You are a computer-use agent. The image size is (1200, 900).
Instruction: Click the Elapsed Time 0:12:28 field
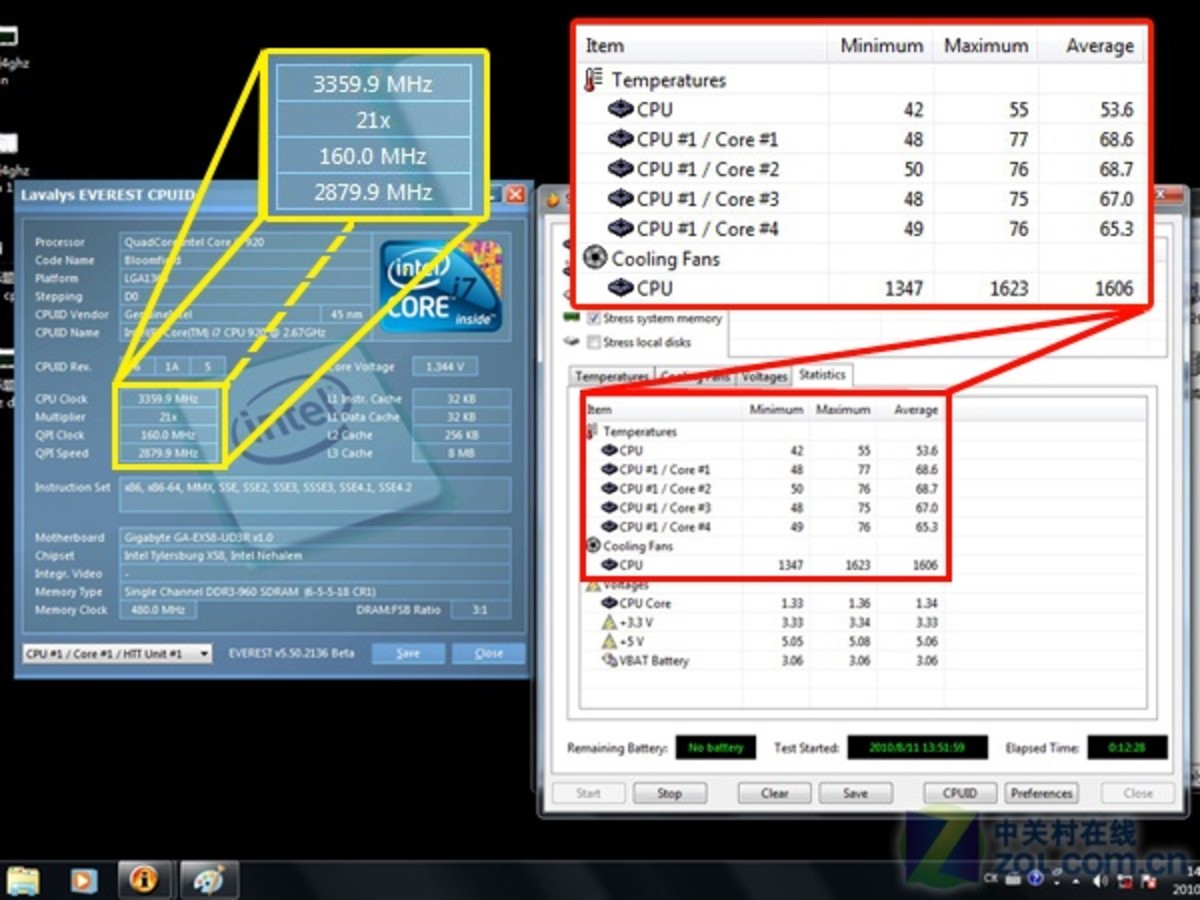[x=1127, y=748]
